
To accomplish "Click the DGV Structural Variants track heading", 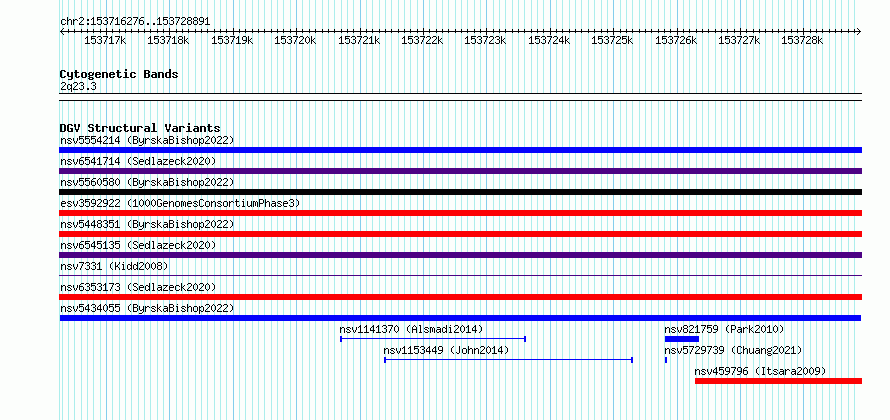I will tap(140, 128).
